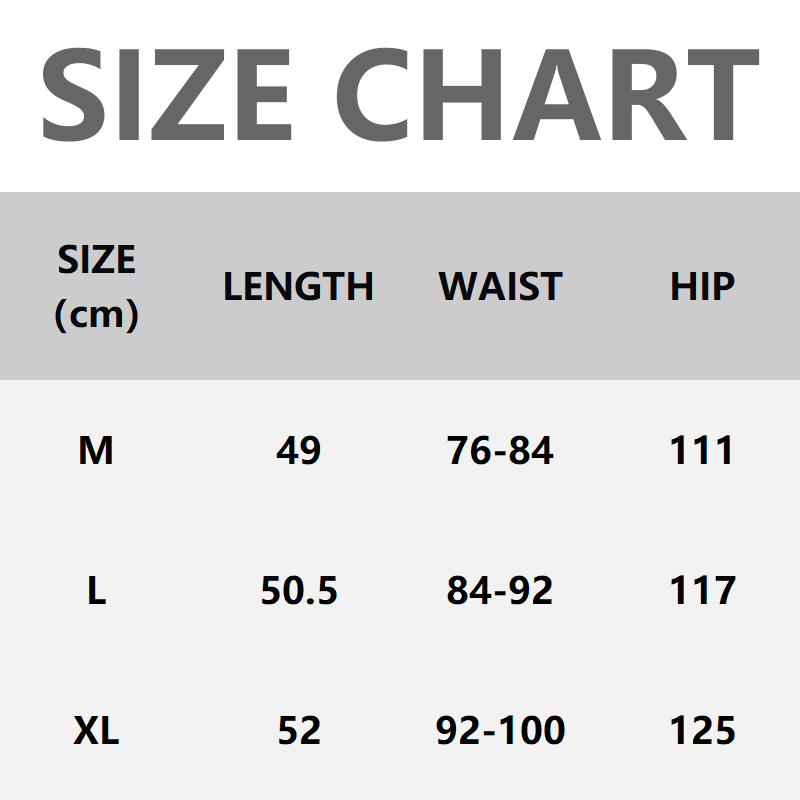Click the L size row label
This screenshot has height=800, width=800.
[96, 592]
